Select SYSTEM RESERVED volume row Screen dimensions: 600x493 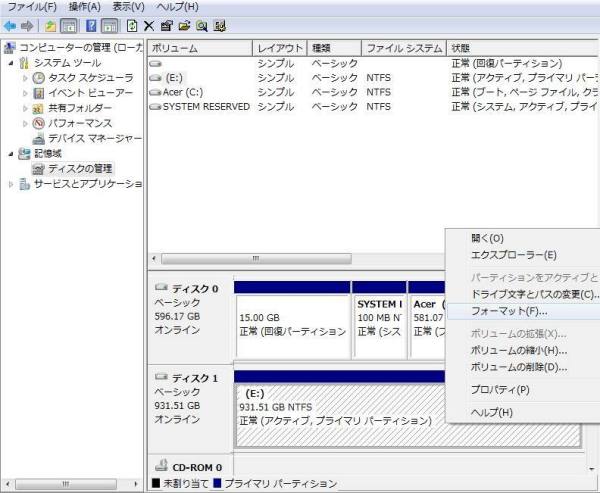[198, 106]
